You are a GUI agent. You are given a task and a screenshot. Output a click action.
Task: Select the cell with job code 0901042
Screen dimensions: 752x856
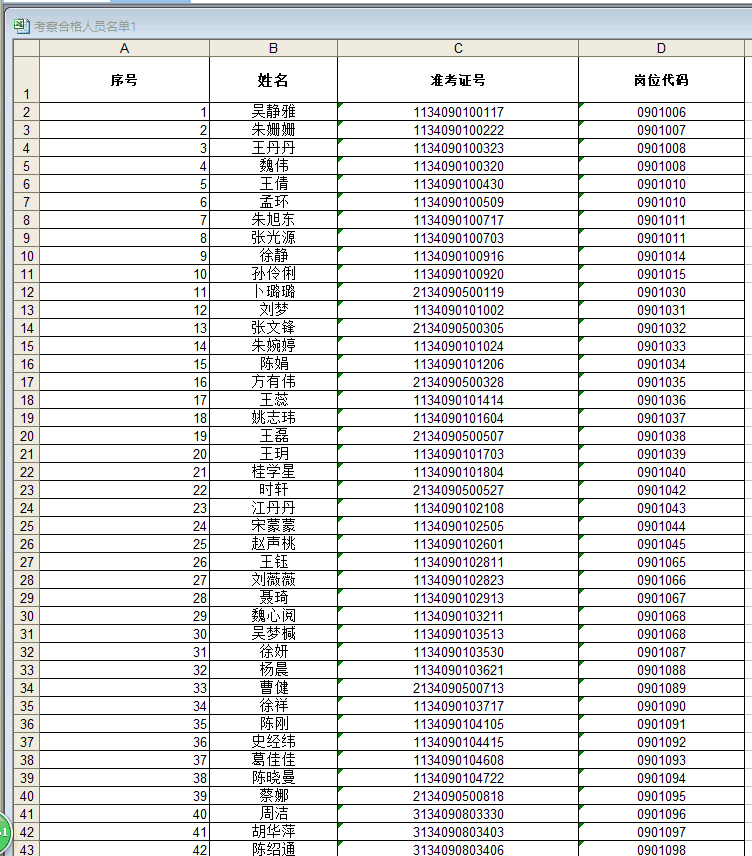[661, 490]
